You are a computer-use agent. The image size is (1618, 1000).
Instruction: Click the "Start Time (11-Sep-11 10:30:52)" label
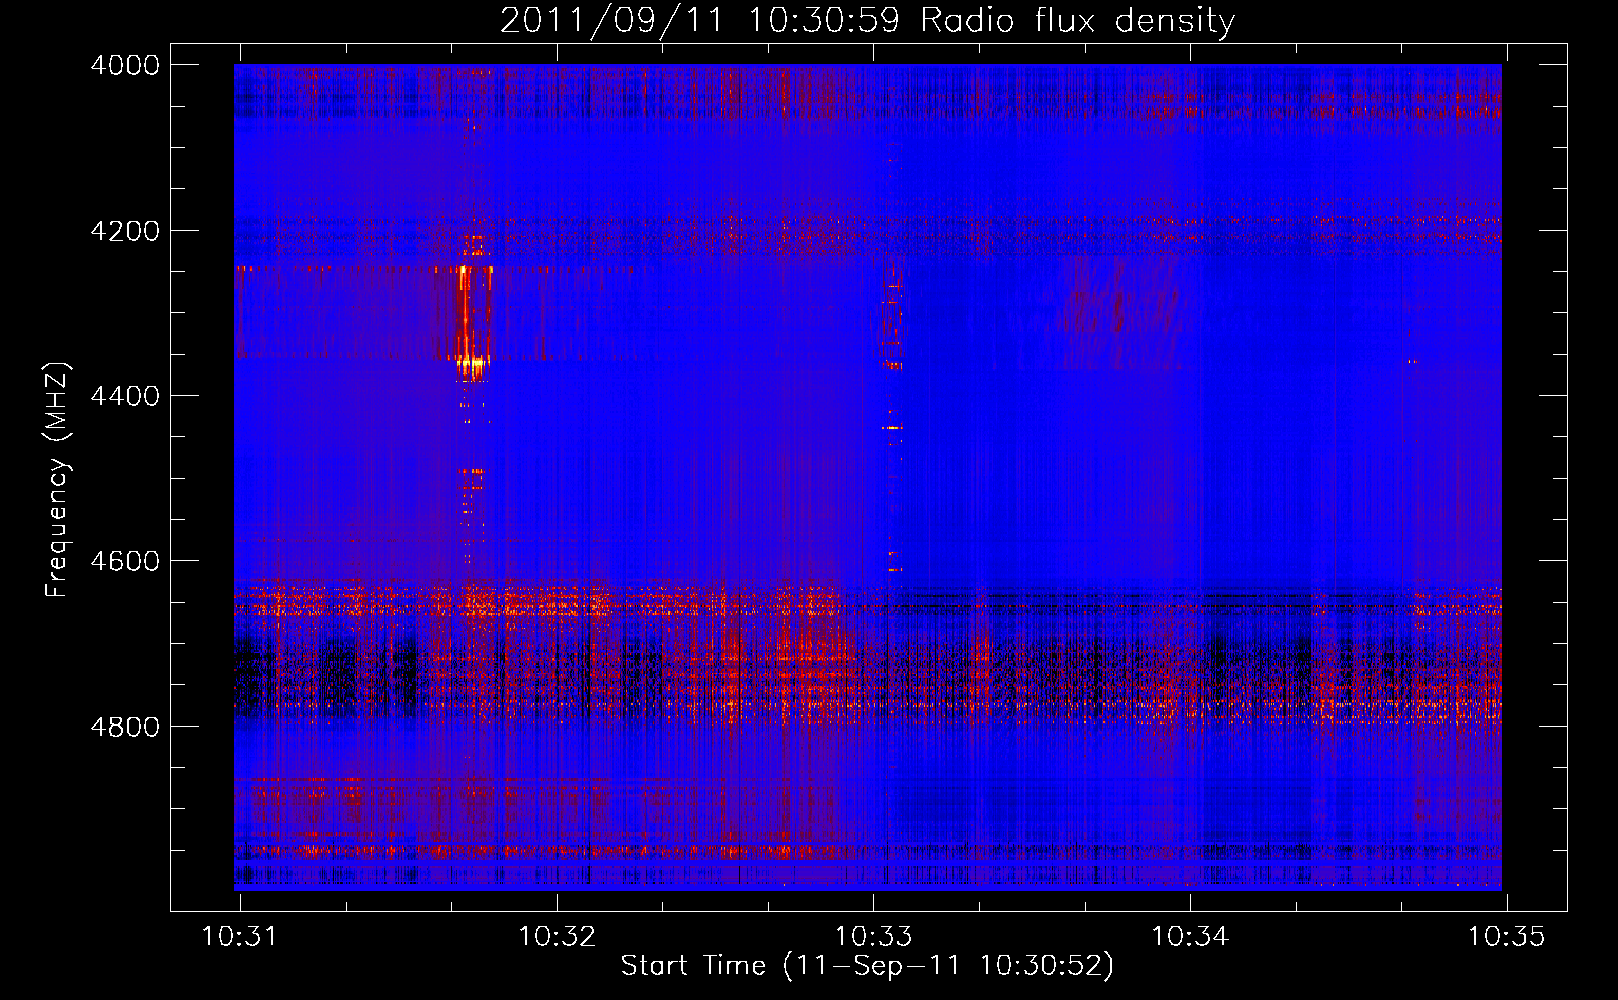[867, 966]
